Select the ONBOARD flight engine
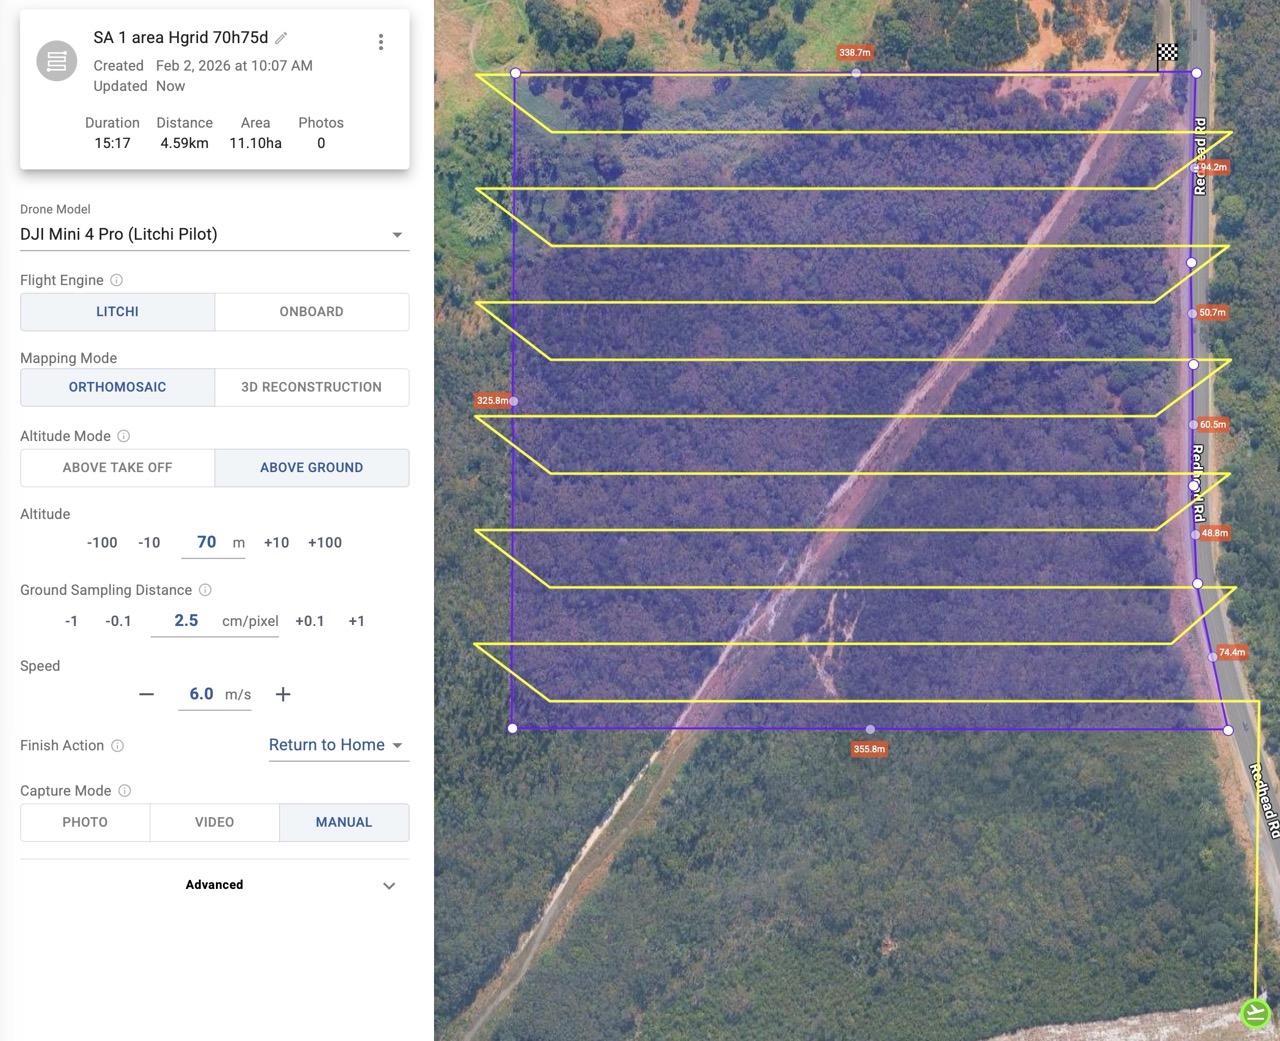Screen dimensions: 1280x1041 point(311,312)
